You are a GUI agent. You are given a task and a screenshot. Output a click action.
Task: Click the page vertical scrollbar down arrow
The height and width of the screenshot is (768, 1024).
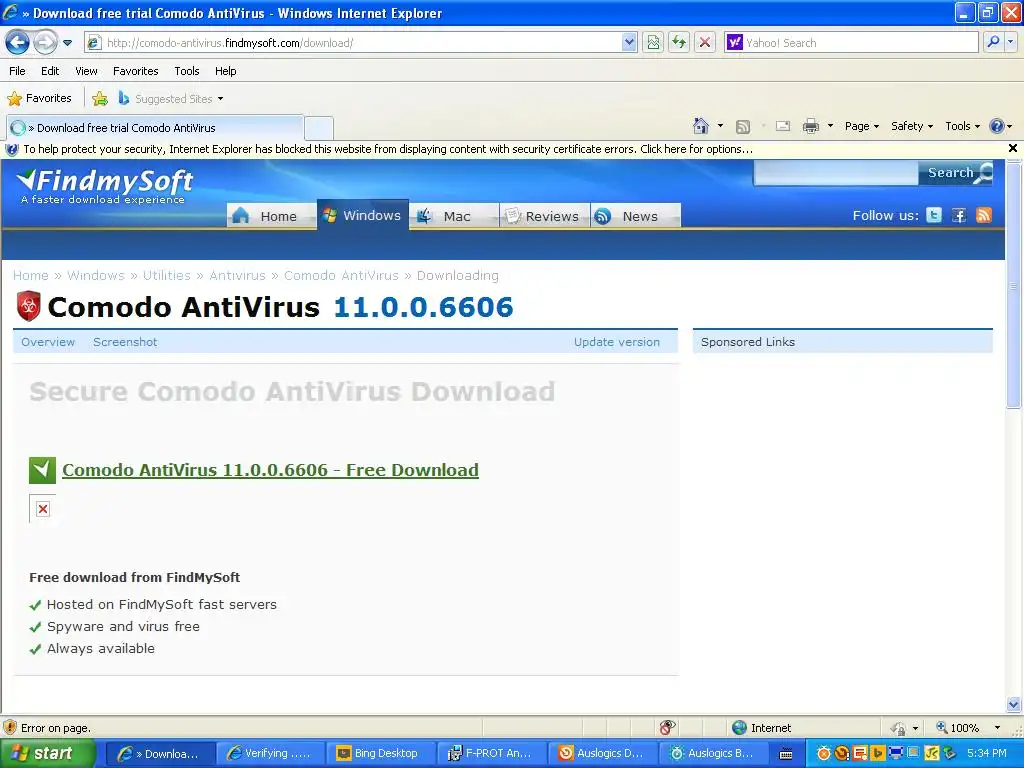(x=1014, y=704)
